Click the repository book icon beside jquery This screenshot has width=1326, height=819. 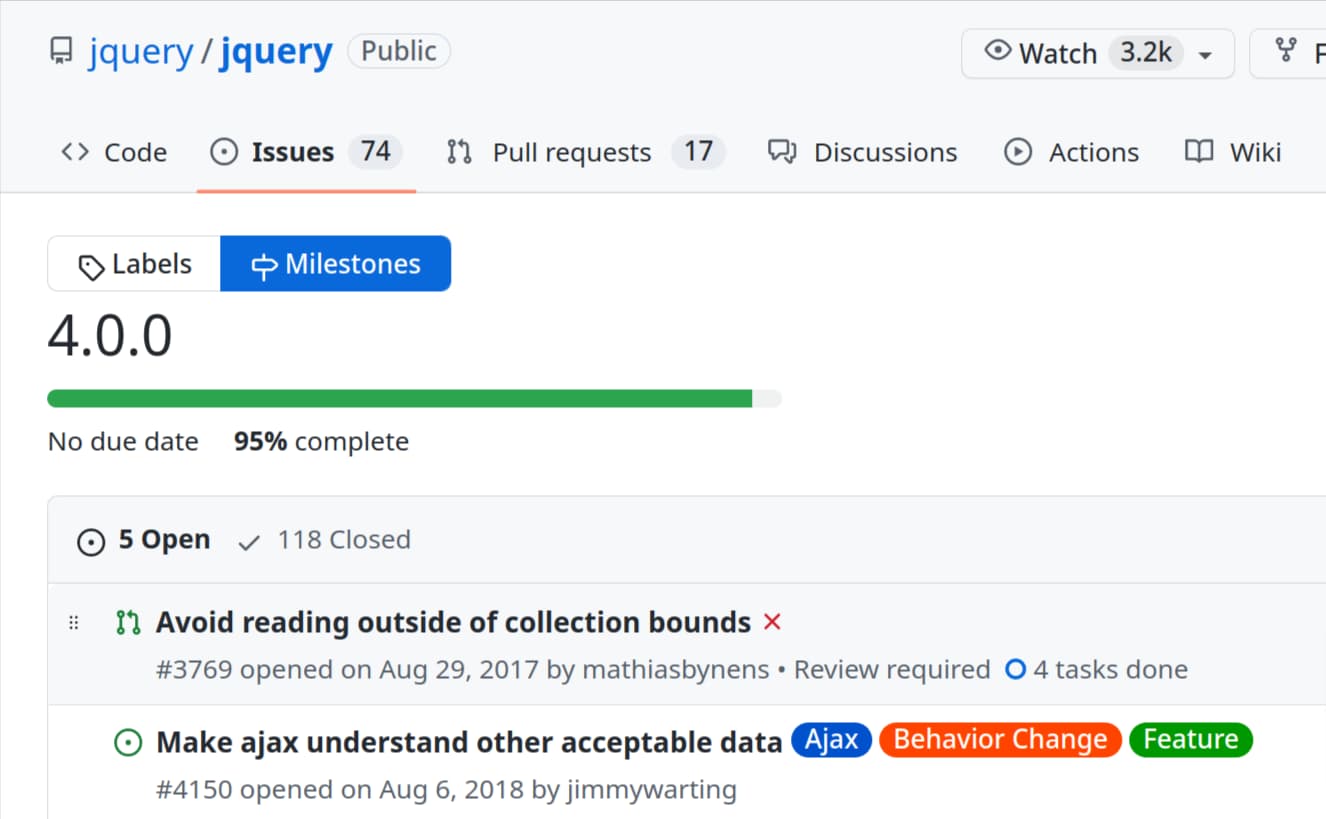(x=62, y=50)
